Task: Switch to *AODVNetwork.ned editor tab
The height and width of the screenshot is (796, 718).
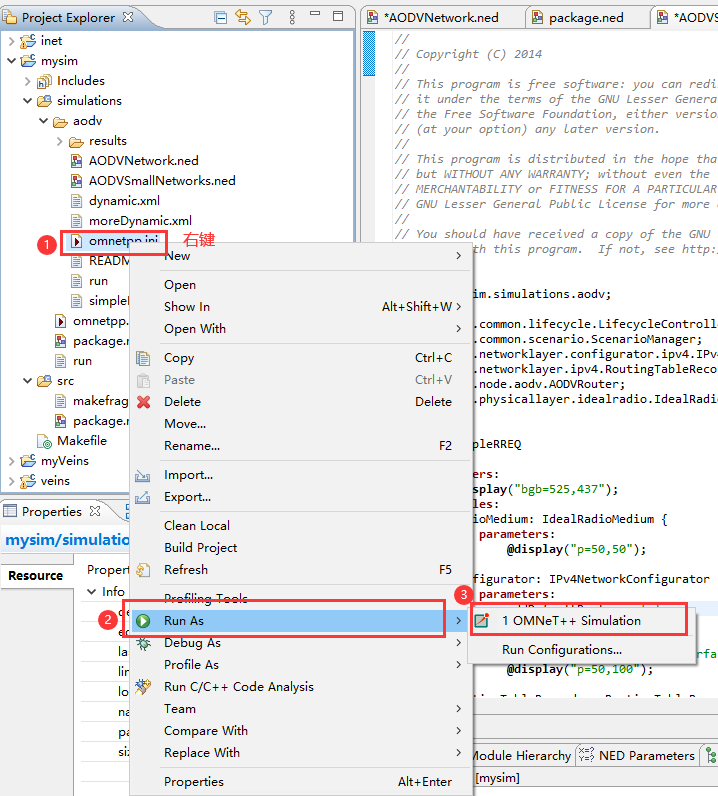Action: pyautogui.click(x=441, y=18)
